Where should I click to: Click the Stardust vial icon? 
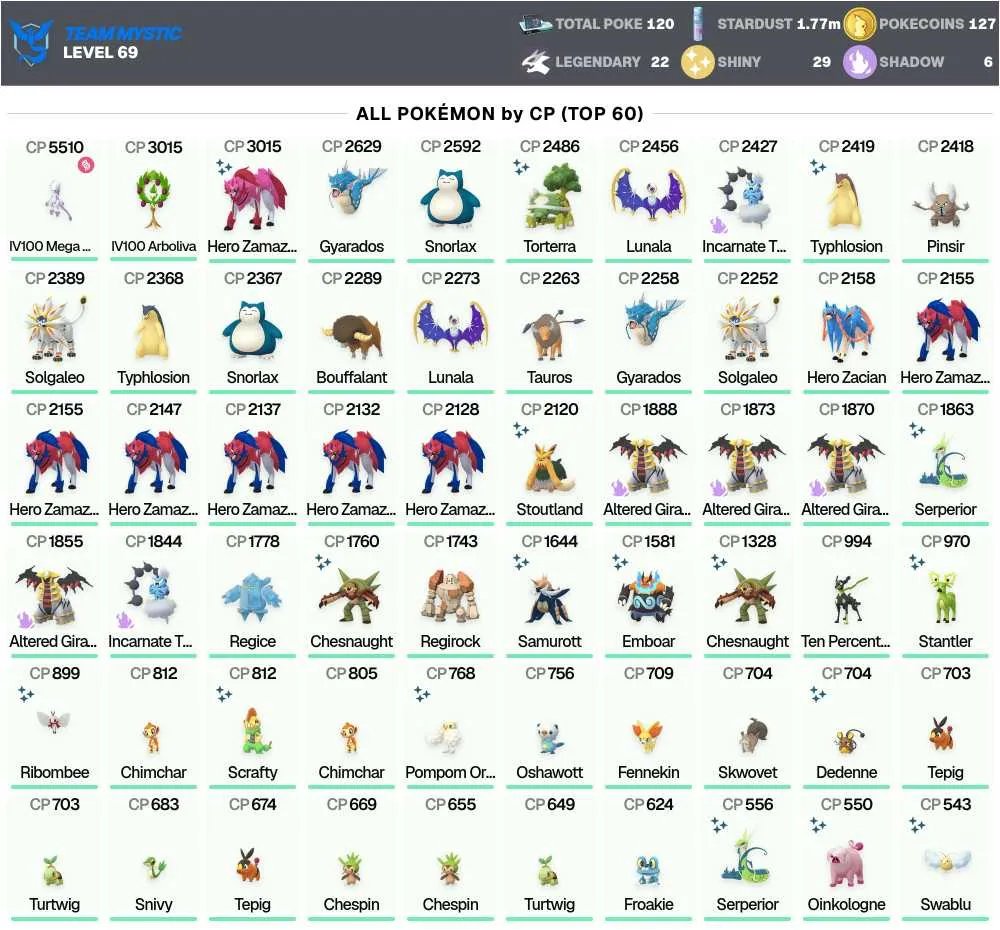pyautogui.click(x=698, y=24)
